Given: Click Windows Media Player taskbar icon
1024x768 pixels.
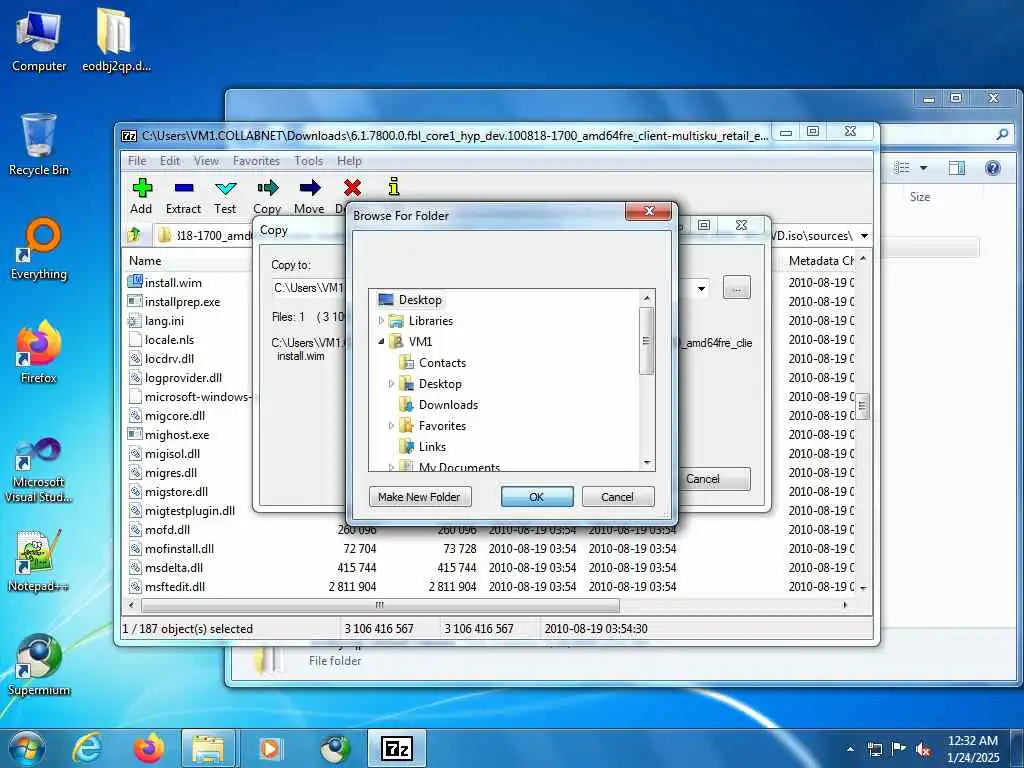Looking at the screenshot, I should 270,748.
